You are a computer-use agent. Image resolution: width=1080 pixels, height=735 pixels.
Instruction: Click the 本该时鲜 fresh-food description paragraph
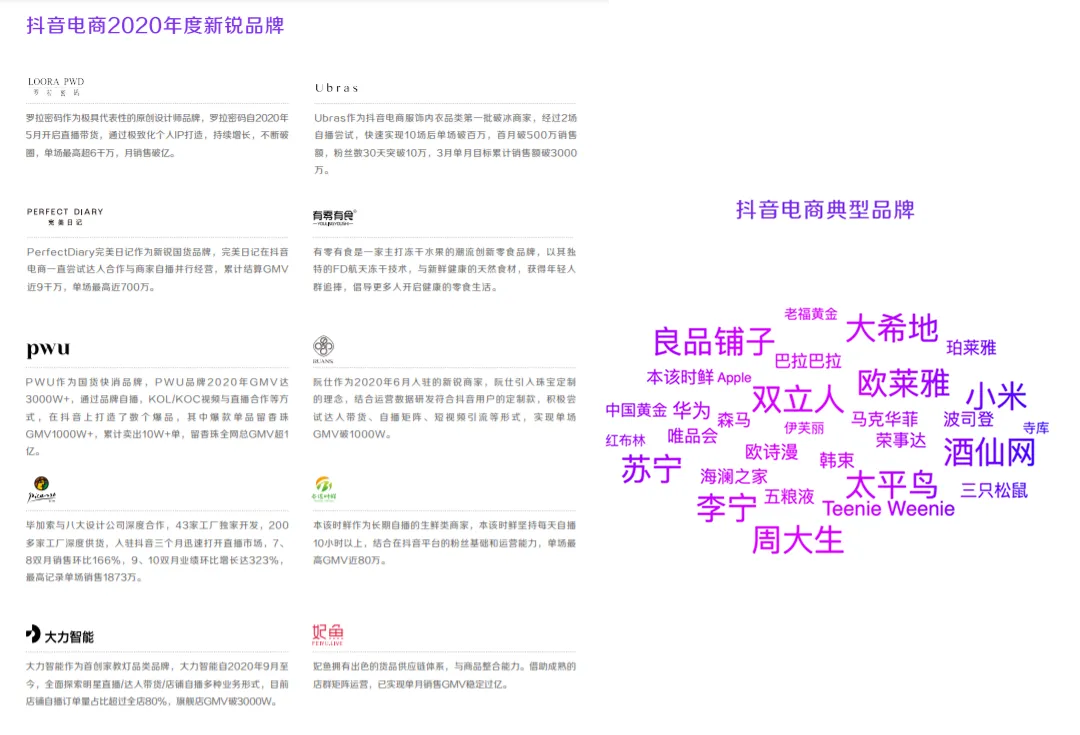pyautogui.click(x=444, y=543)
